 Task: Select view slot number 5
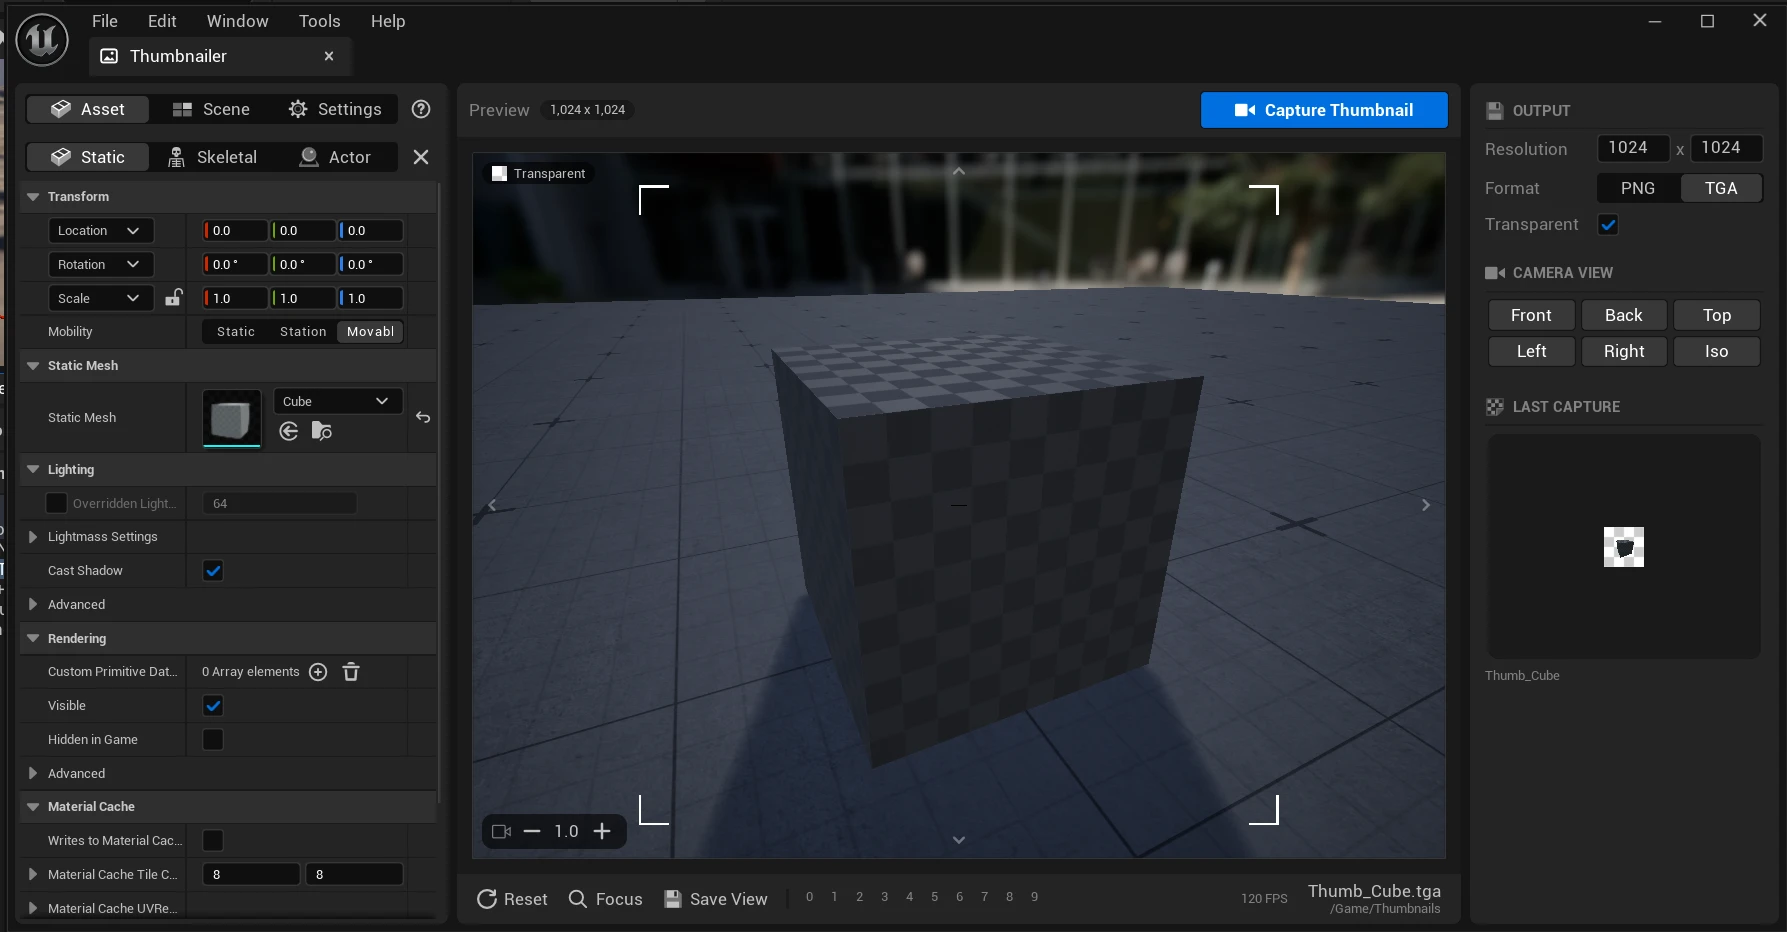934,897
